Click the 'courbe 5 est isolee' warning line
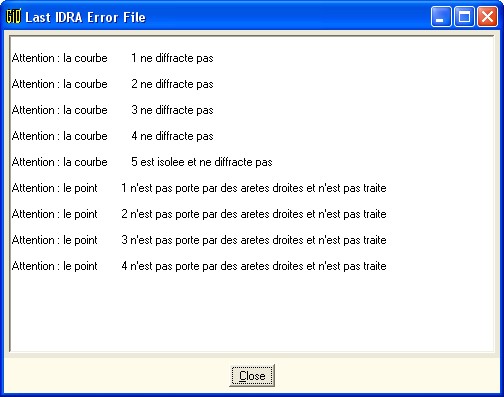 point(142,162)
